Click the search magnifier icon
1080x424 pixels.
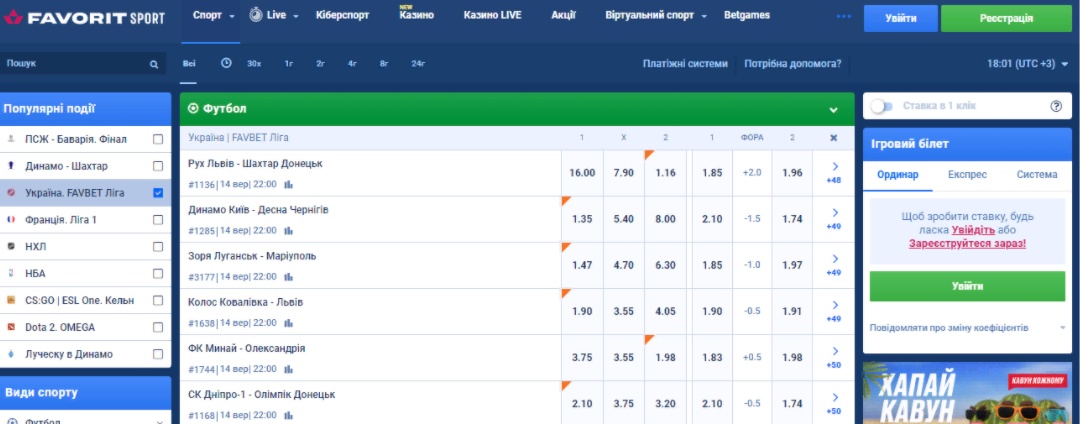coord(154,64)
